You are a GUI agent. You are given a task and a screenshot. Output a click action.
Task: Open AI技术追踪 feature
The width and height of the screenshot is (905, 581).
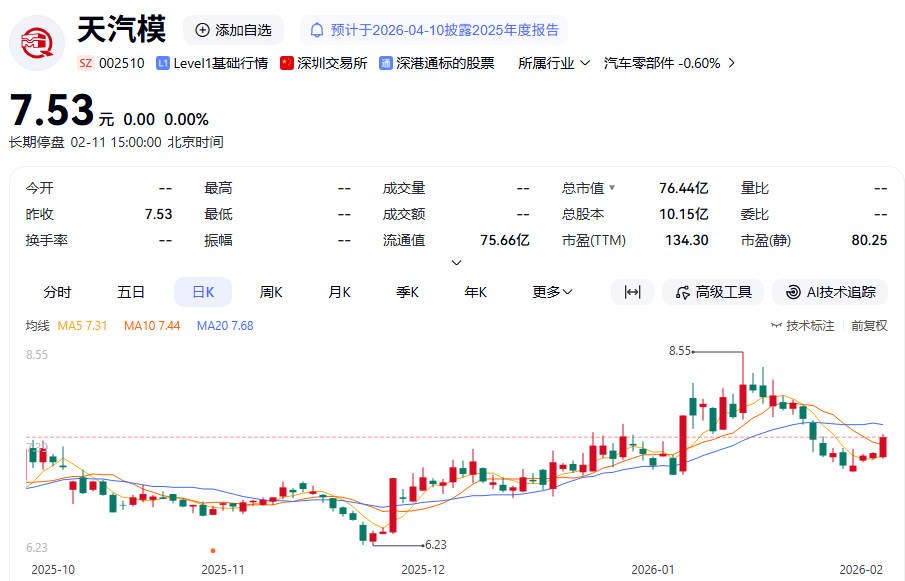tap(830, 292)
